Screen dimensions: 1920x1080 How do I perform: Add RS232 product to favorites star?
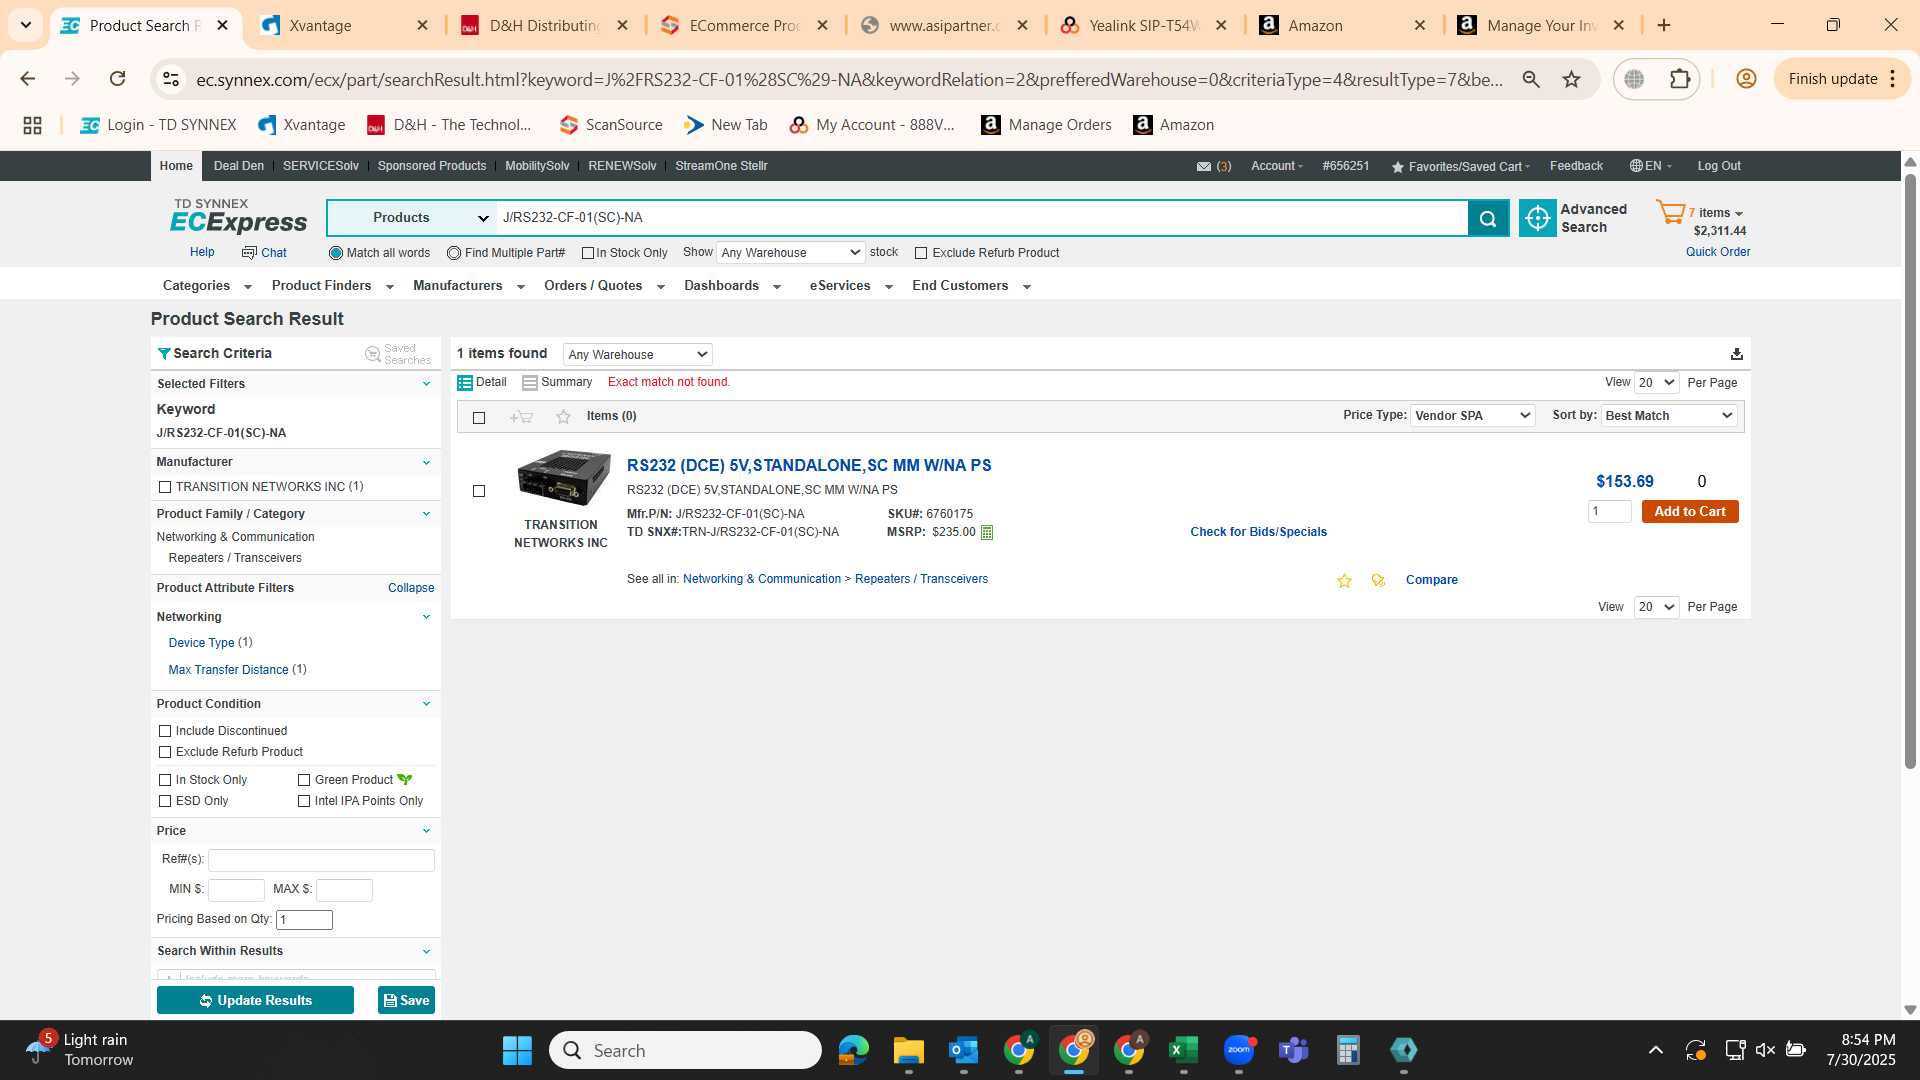click(x=1344, y=581)
